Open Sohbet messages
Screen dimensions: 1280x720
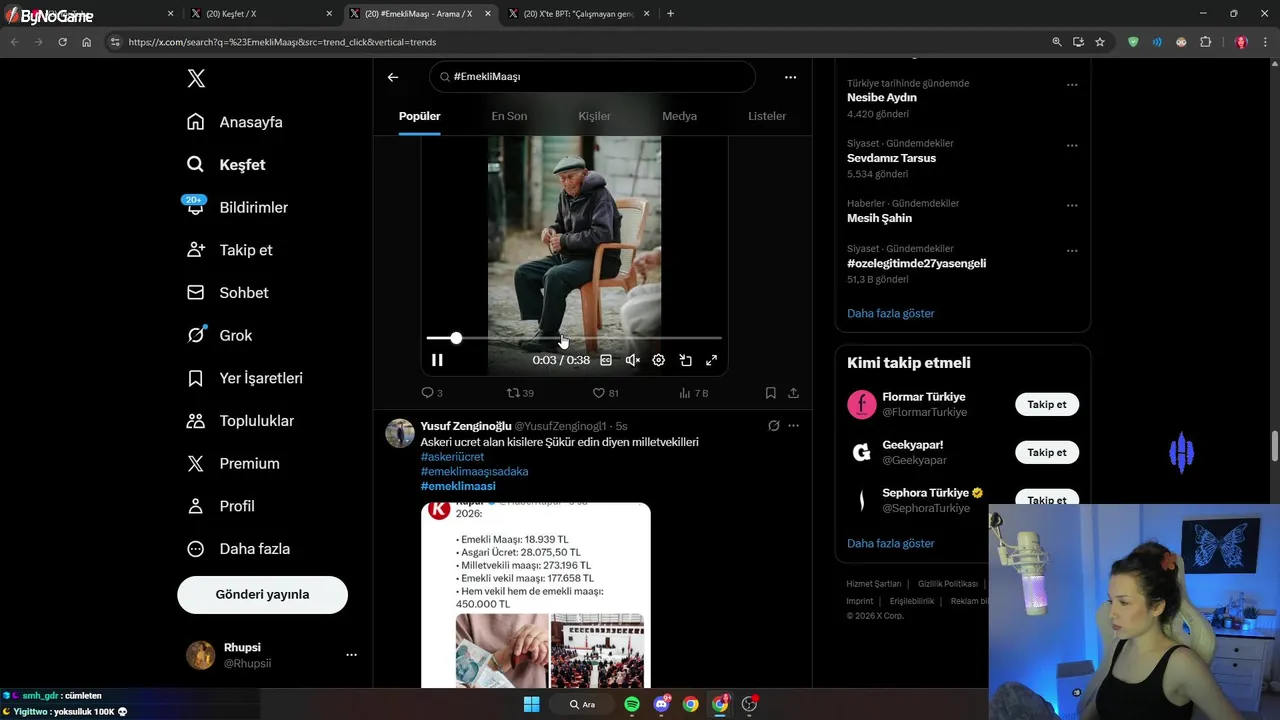coord(227,293)
